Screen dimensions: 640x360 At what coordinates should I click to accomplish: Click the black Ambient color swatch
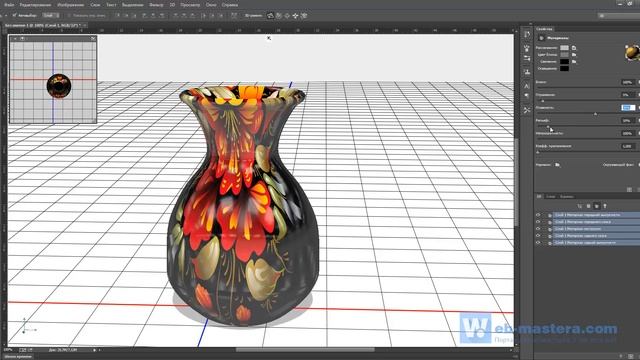click(564, 69)
